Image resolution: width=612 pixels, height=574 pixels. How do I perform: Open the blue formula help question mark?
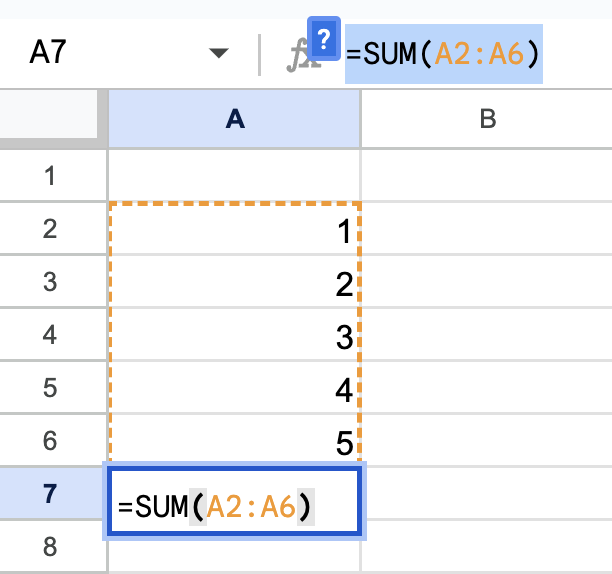tap(323, 40)
